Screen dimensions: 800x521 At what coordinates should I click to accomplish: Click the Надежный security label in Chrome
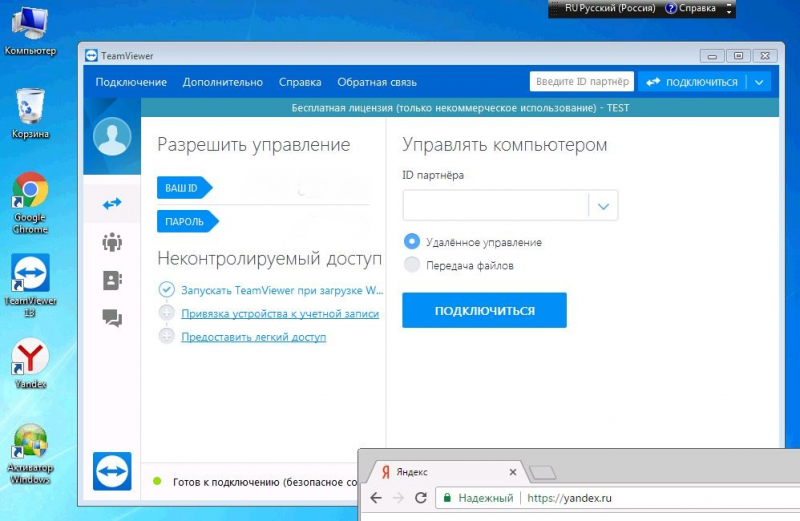(x=486, y=498)
